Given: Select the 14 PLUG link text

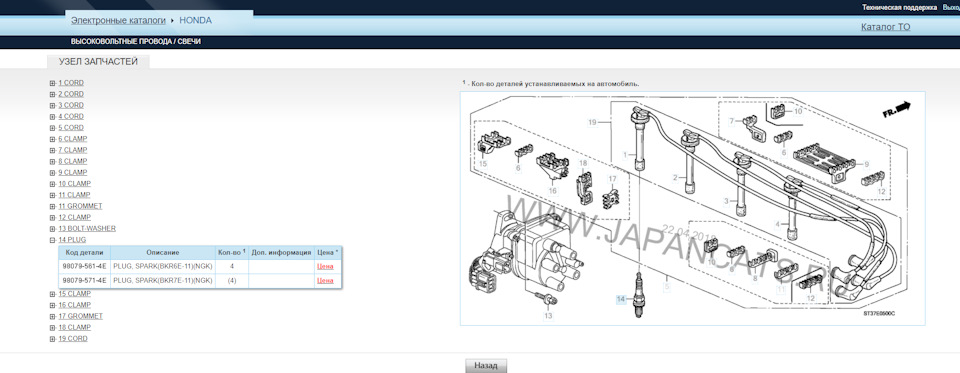Looking at the screenshot, I should pyautogui.click(x=72, y=239).
